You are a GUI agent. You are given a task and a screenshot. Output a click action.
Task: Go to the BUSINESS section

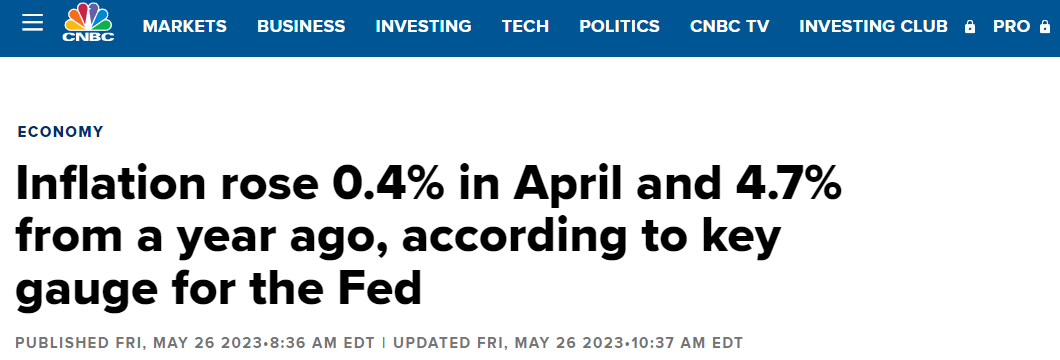tap(301, 26)
